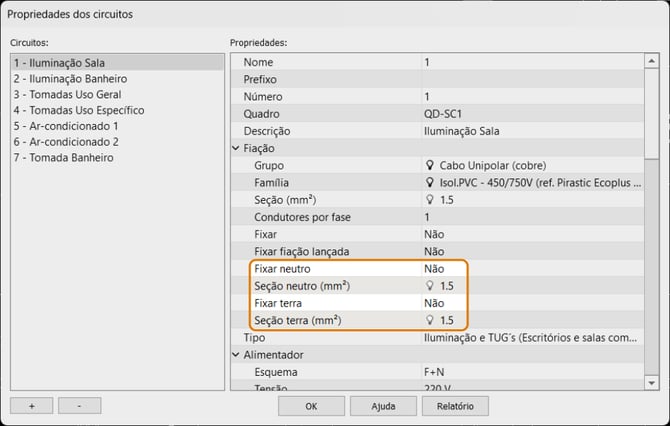Select circuit 2 - Iluminação Banheiro

click(x=70, y=78)
